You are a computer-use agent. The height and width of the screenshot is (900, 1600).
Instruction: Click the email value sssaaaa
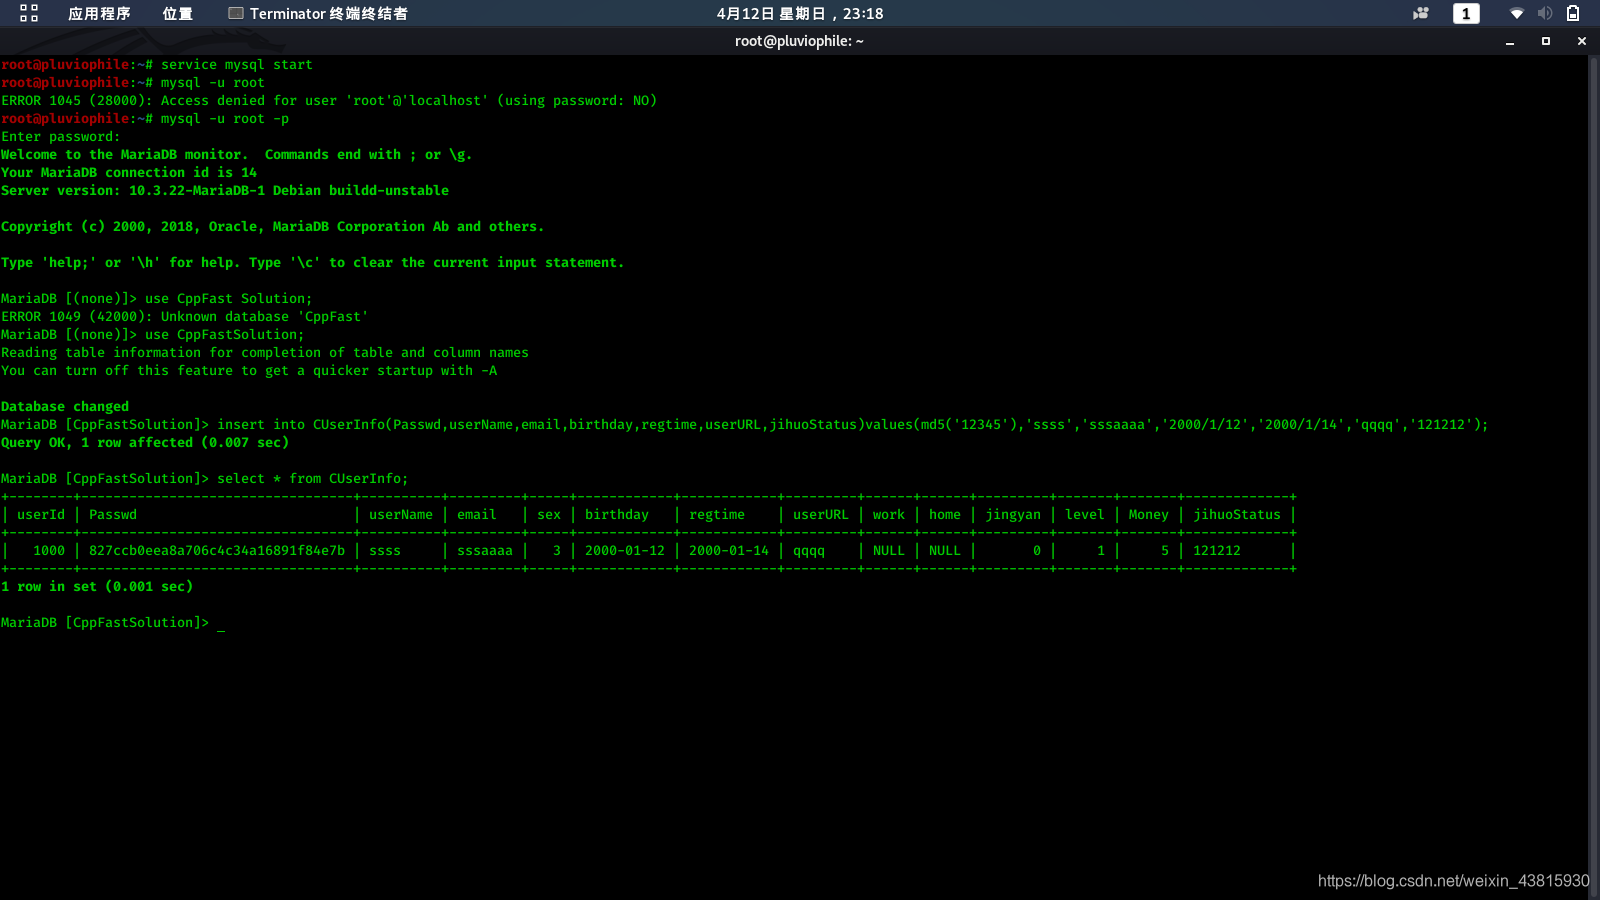(x=485, y=551)
